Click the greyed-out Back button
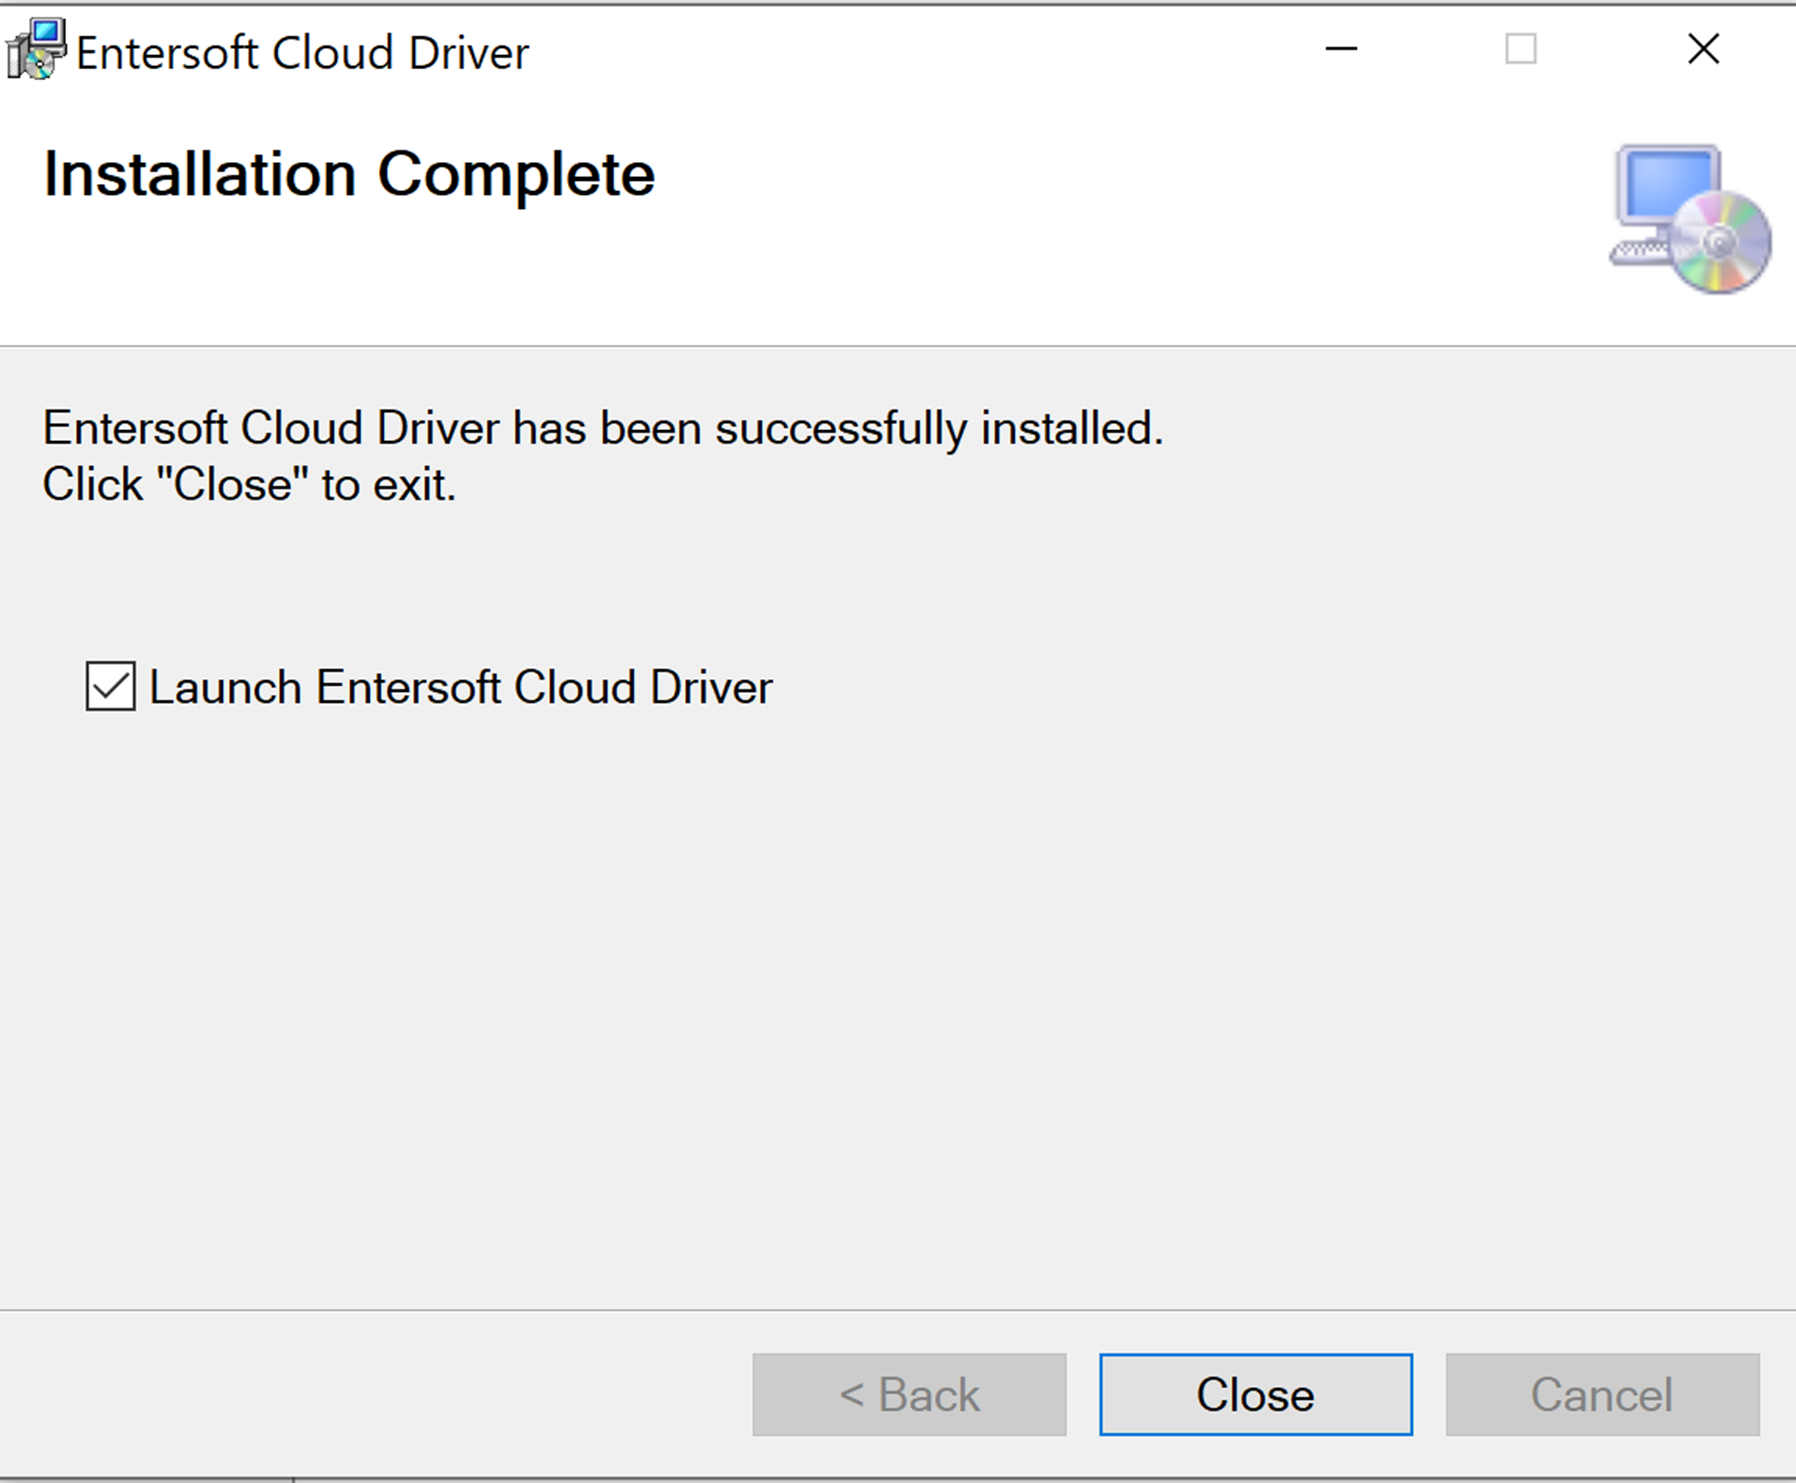 point(909,1395)
